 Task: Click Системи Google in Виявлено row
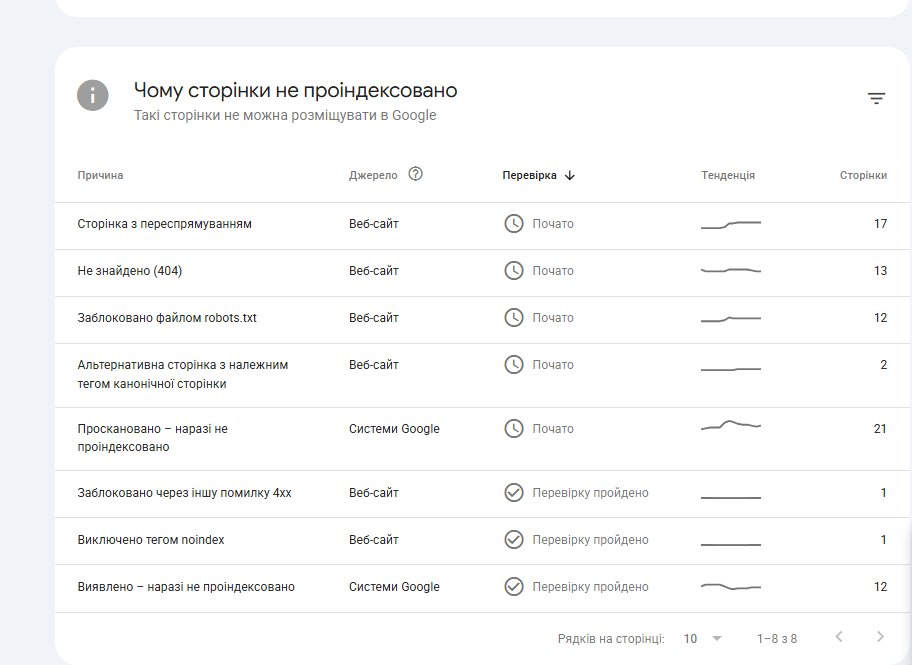394,586
